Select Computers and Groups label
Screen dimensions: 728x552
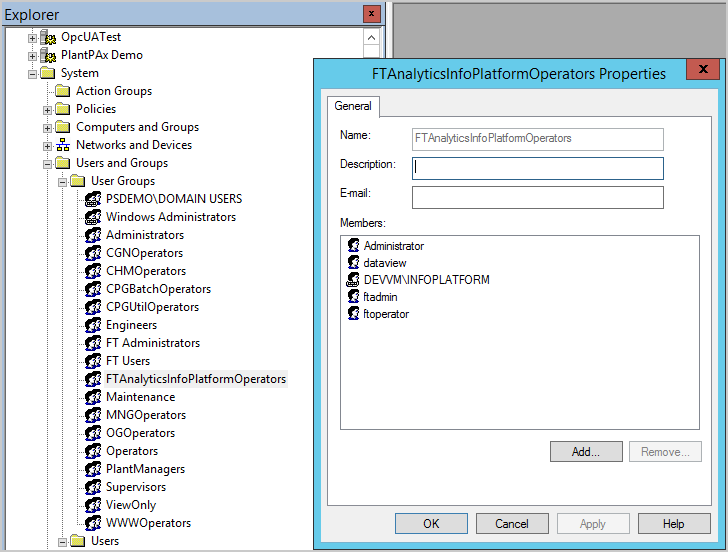click(137, 127)
